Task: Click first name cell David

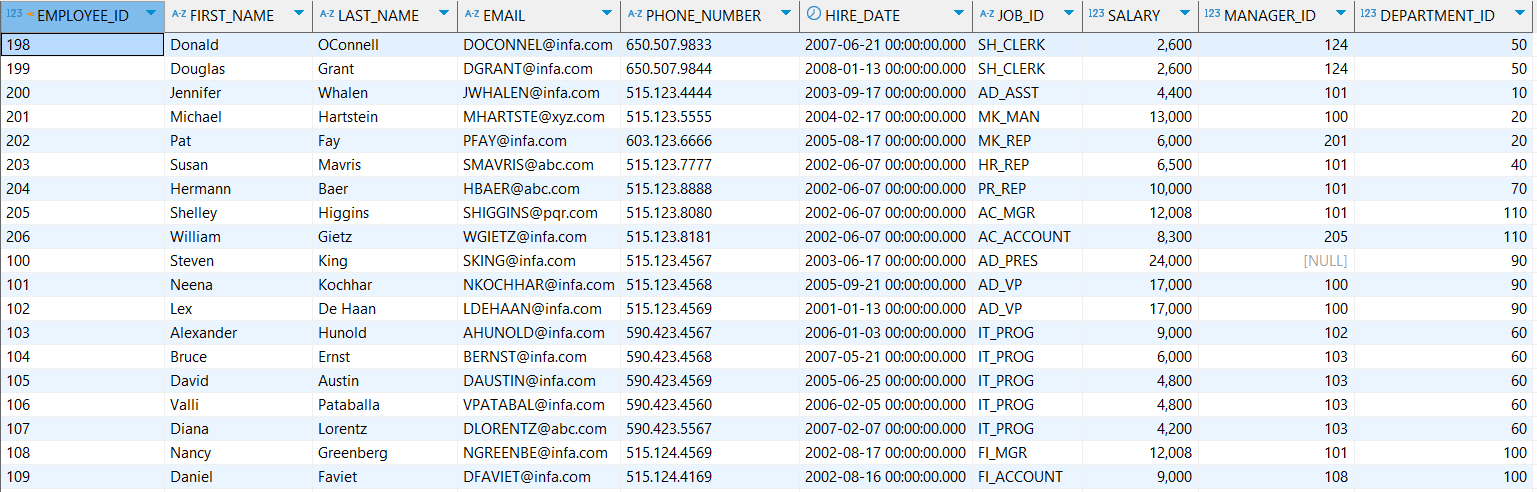Action: tap(238, 381)
